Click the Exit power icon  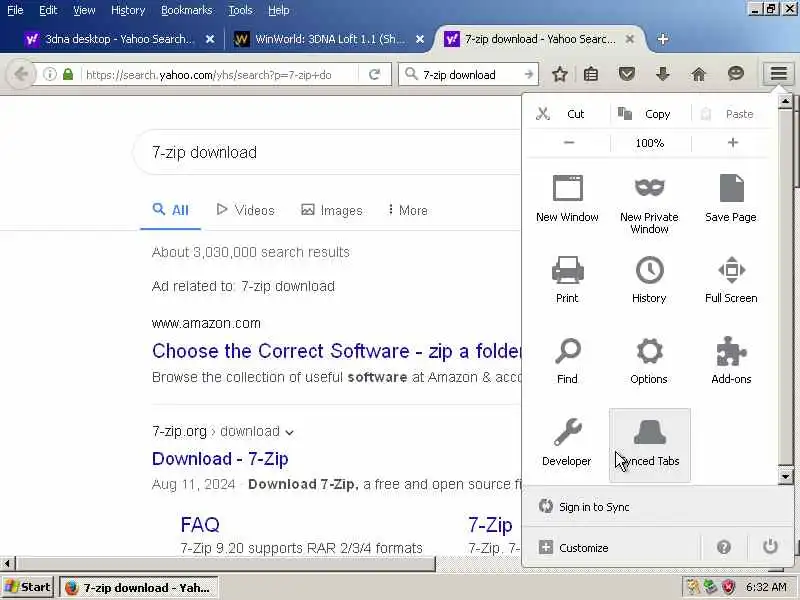click(770, 546)
